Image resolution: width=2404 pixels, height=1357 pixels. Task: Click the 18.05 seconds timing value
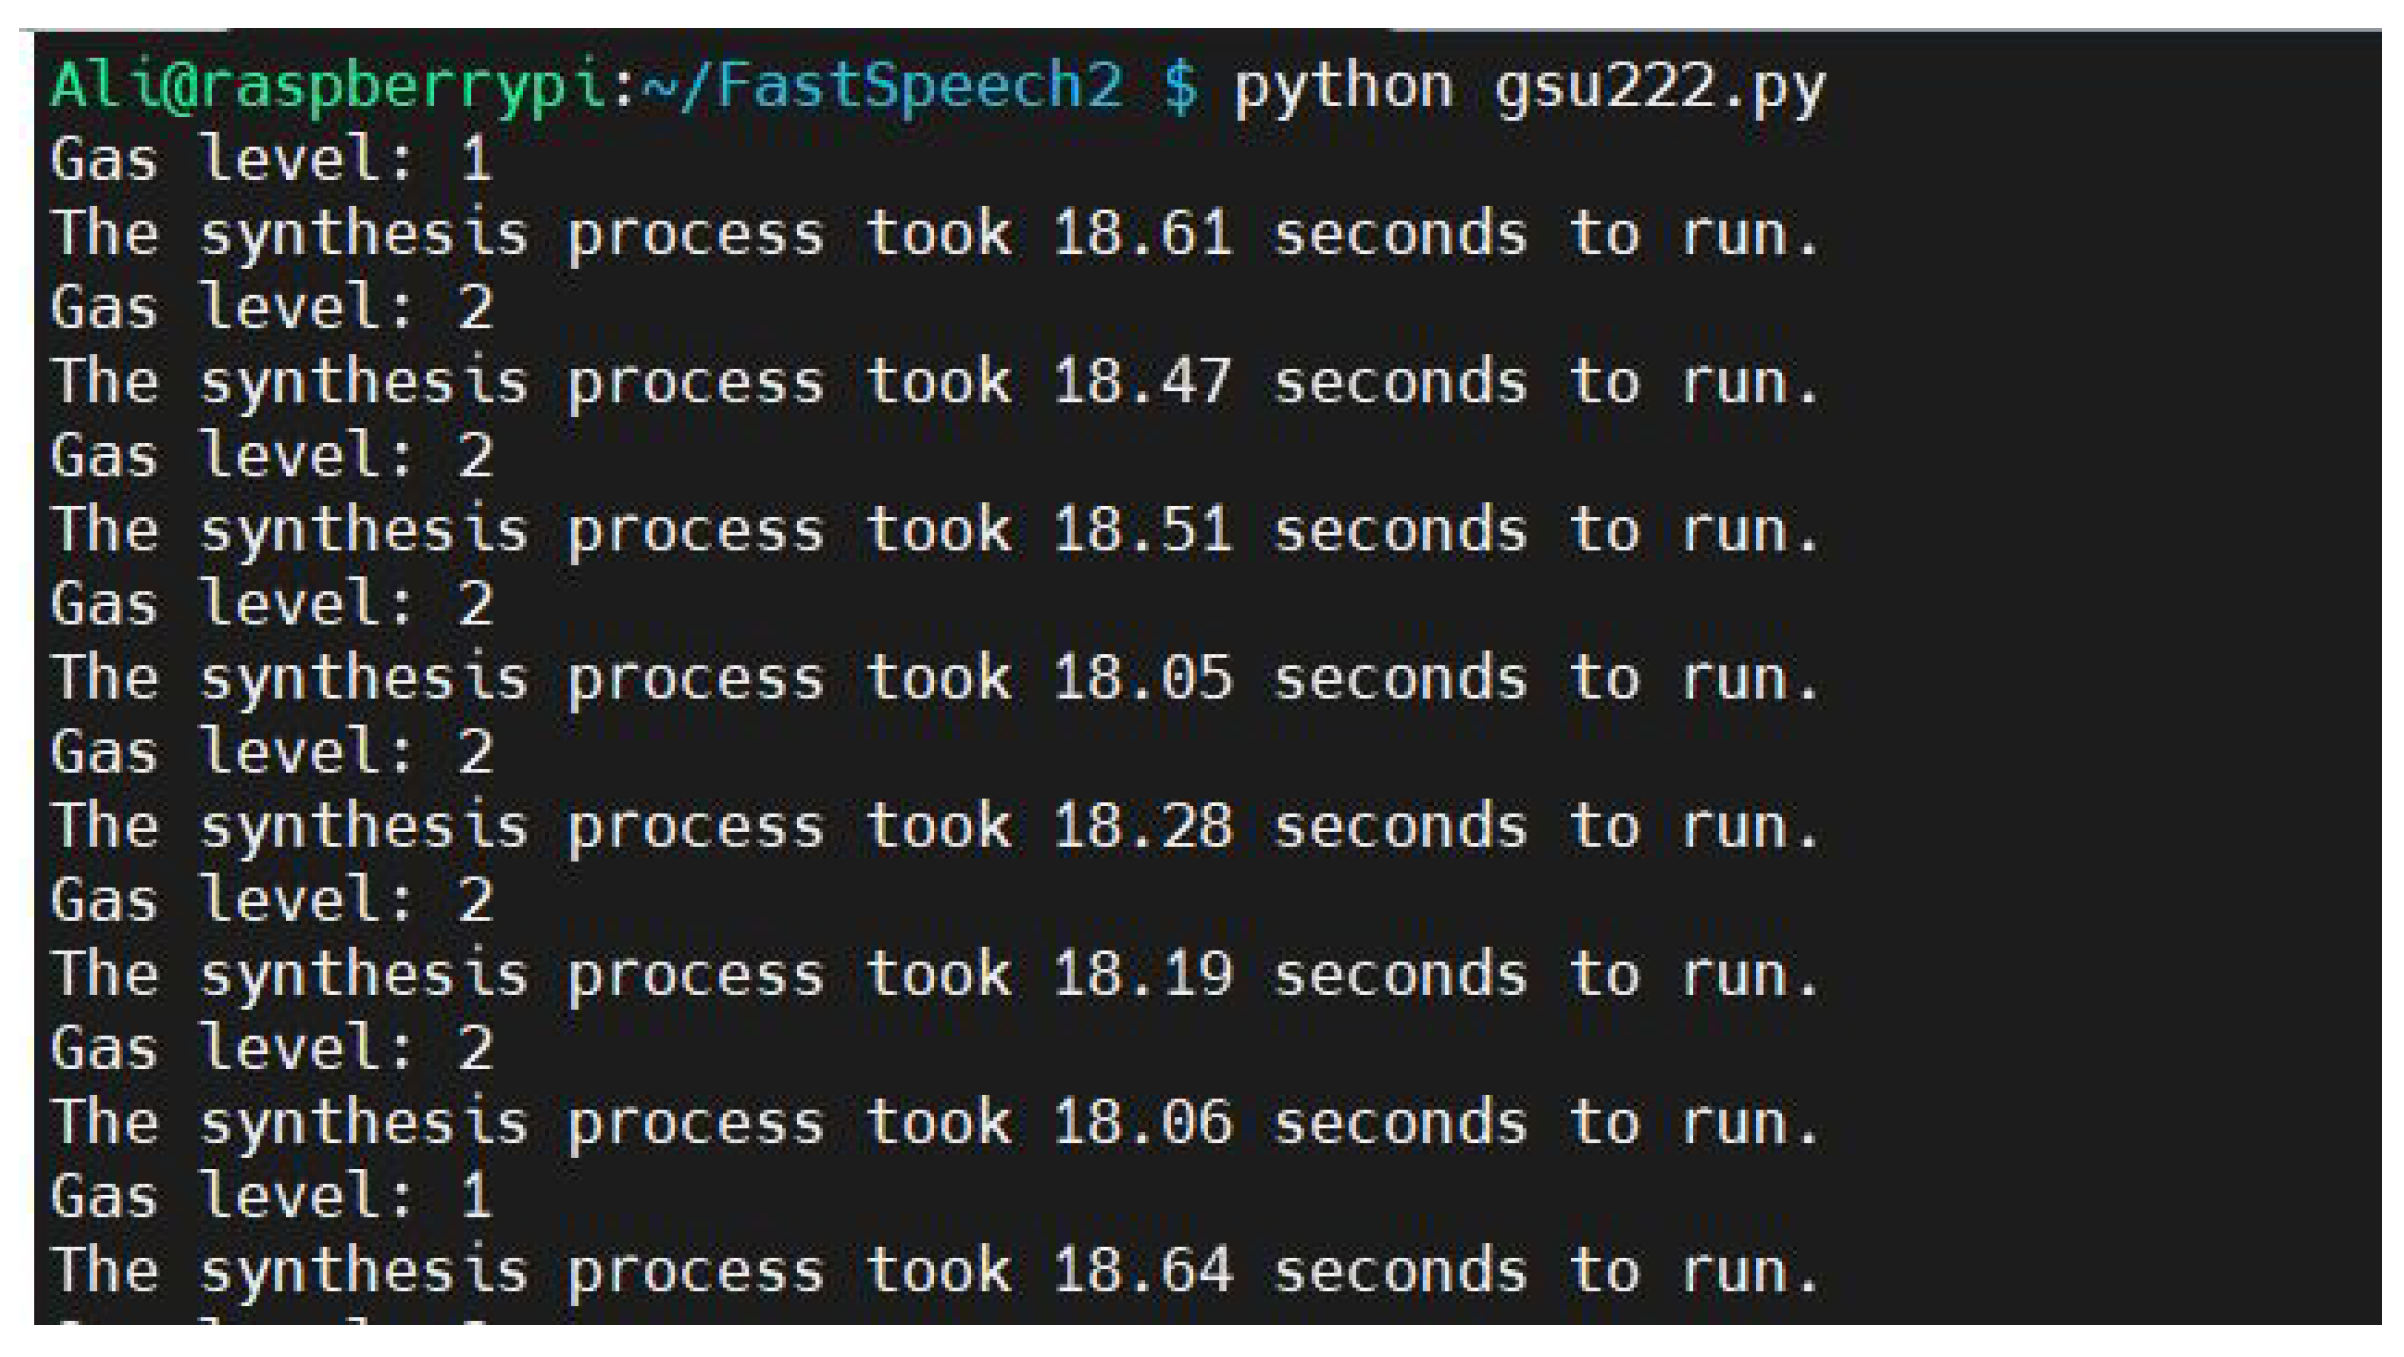click(1142, 678)
